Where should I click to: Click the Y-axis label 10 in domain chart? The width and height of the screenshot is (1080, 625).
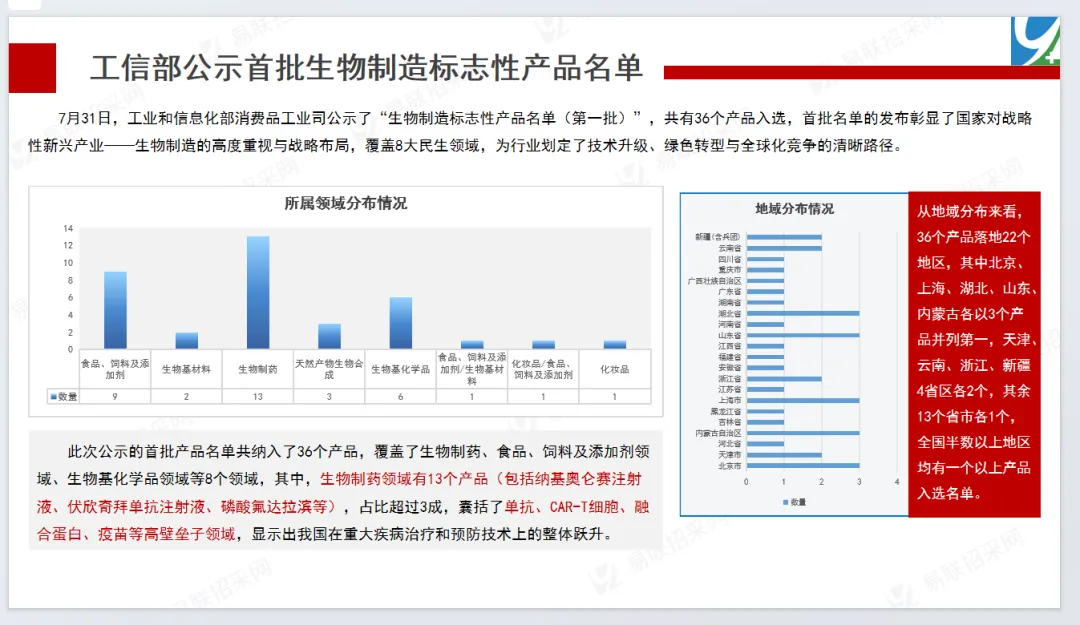click(x=68, y=263)
